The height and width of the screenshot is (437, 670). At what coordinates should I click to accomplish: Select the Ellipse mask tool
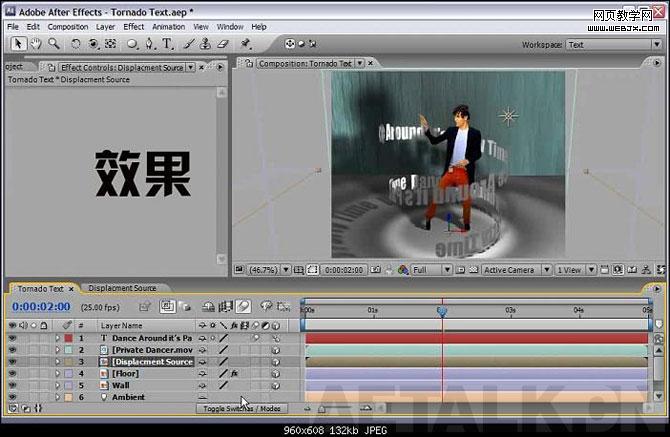tap(132, 44)
